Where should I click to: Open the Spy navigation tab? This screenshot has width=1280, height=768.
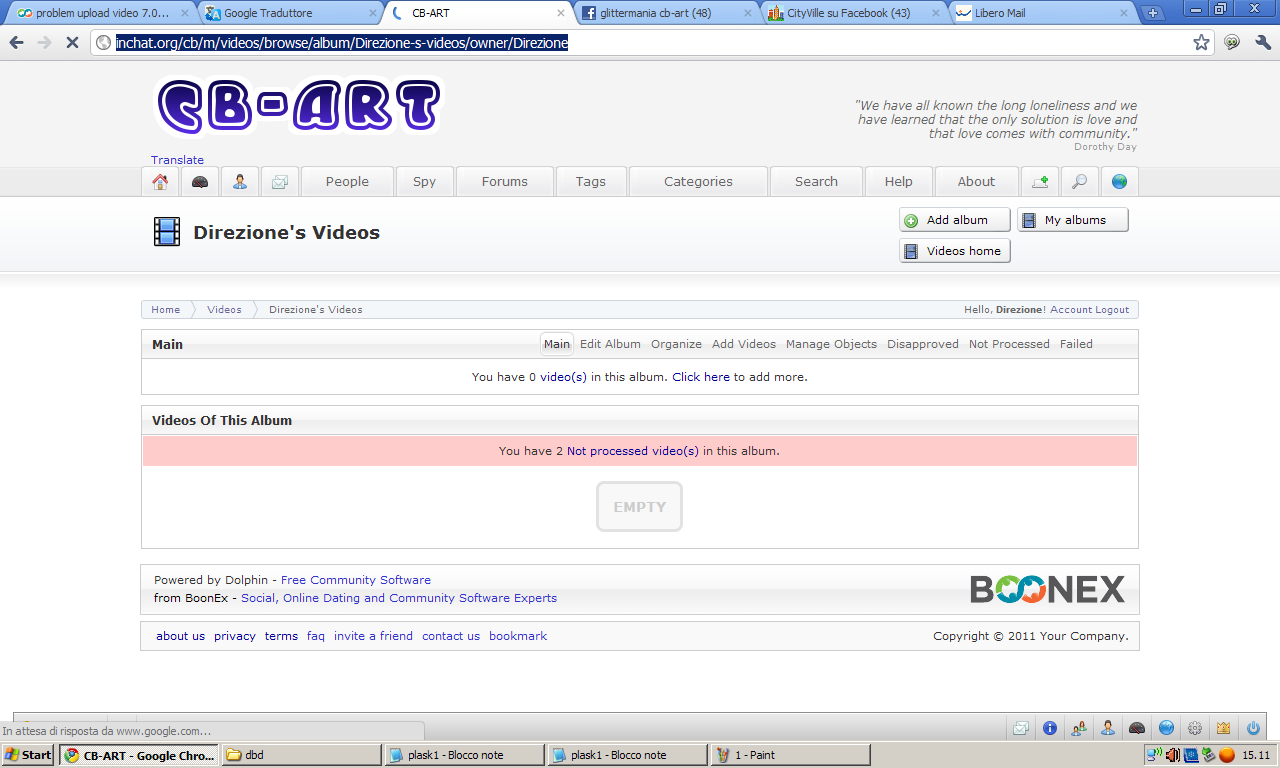(x=425, y=182)
